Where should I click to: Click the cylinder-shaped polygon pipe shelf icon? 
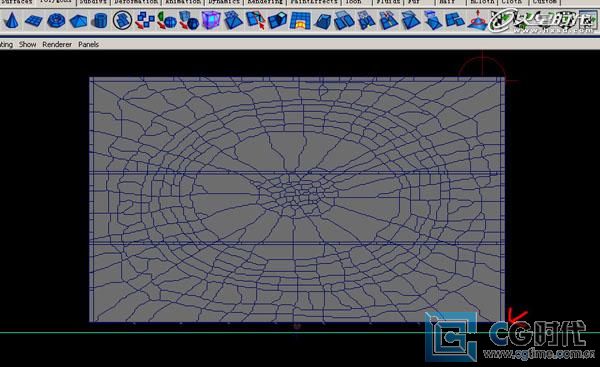[x=100, y=20]
